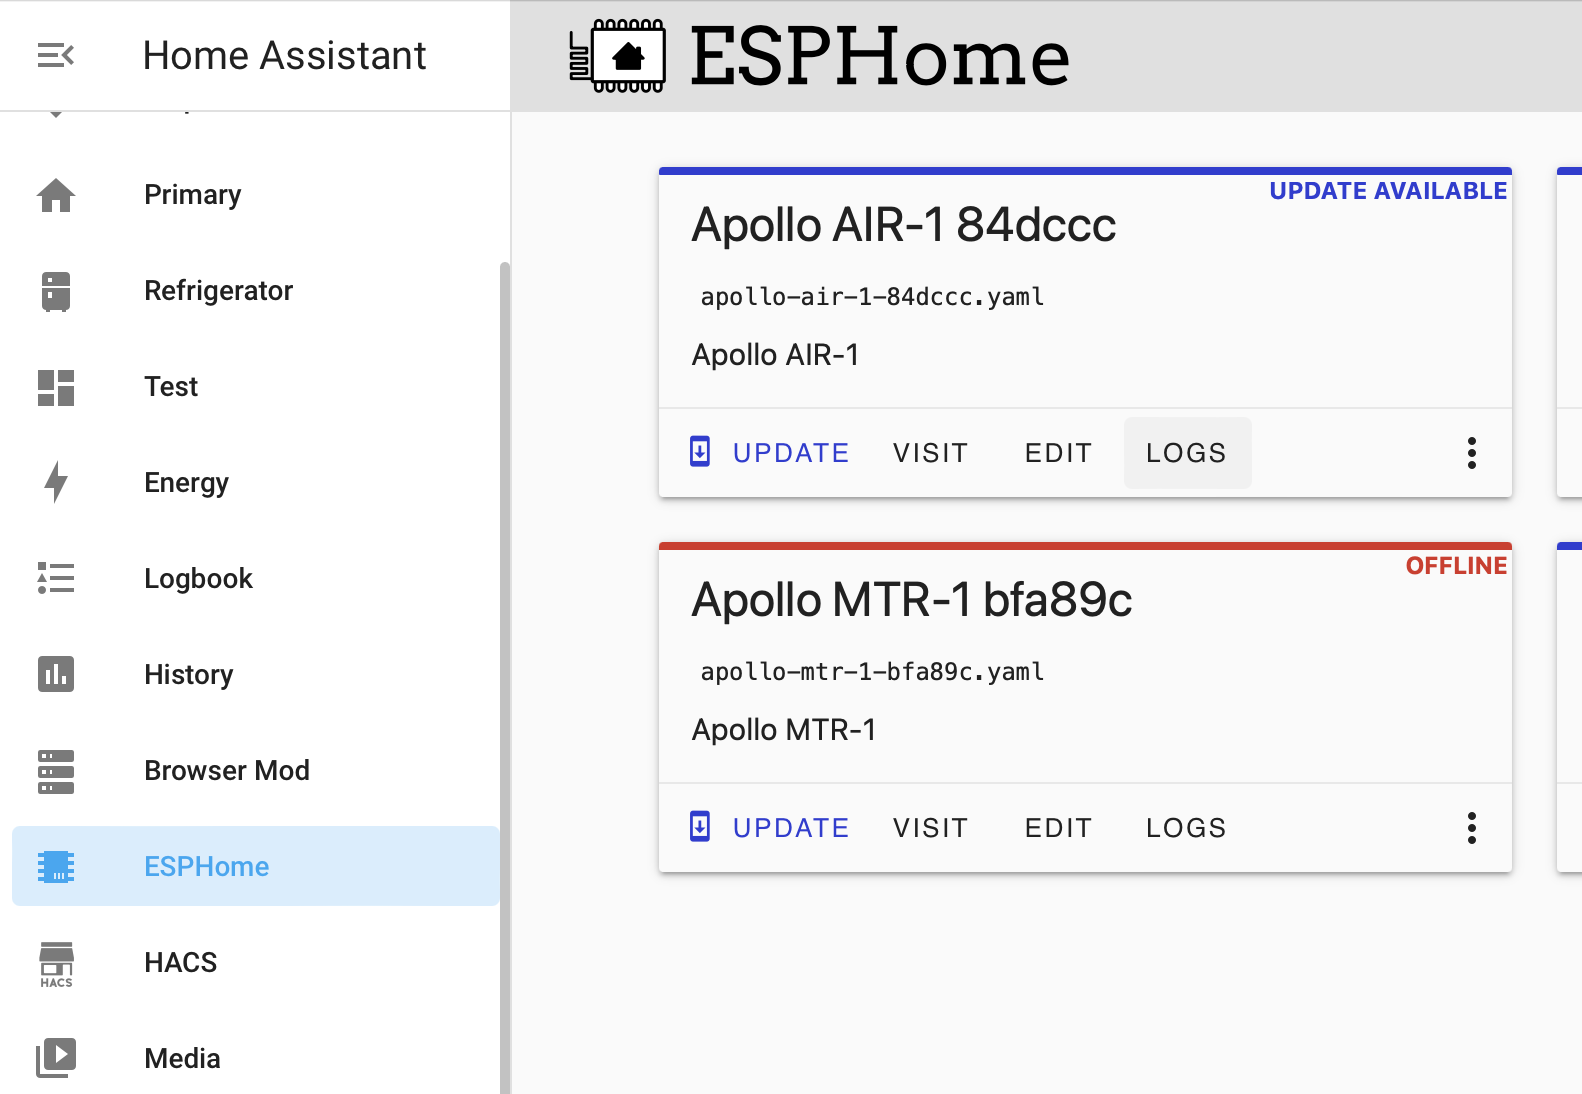This screenshot has width=1582, height=1094.
Task: Click the Logbook list icon
Action: pos(56,578)
